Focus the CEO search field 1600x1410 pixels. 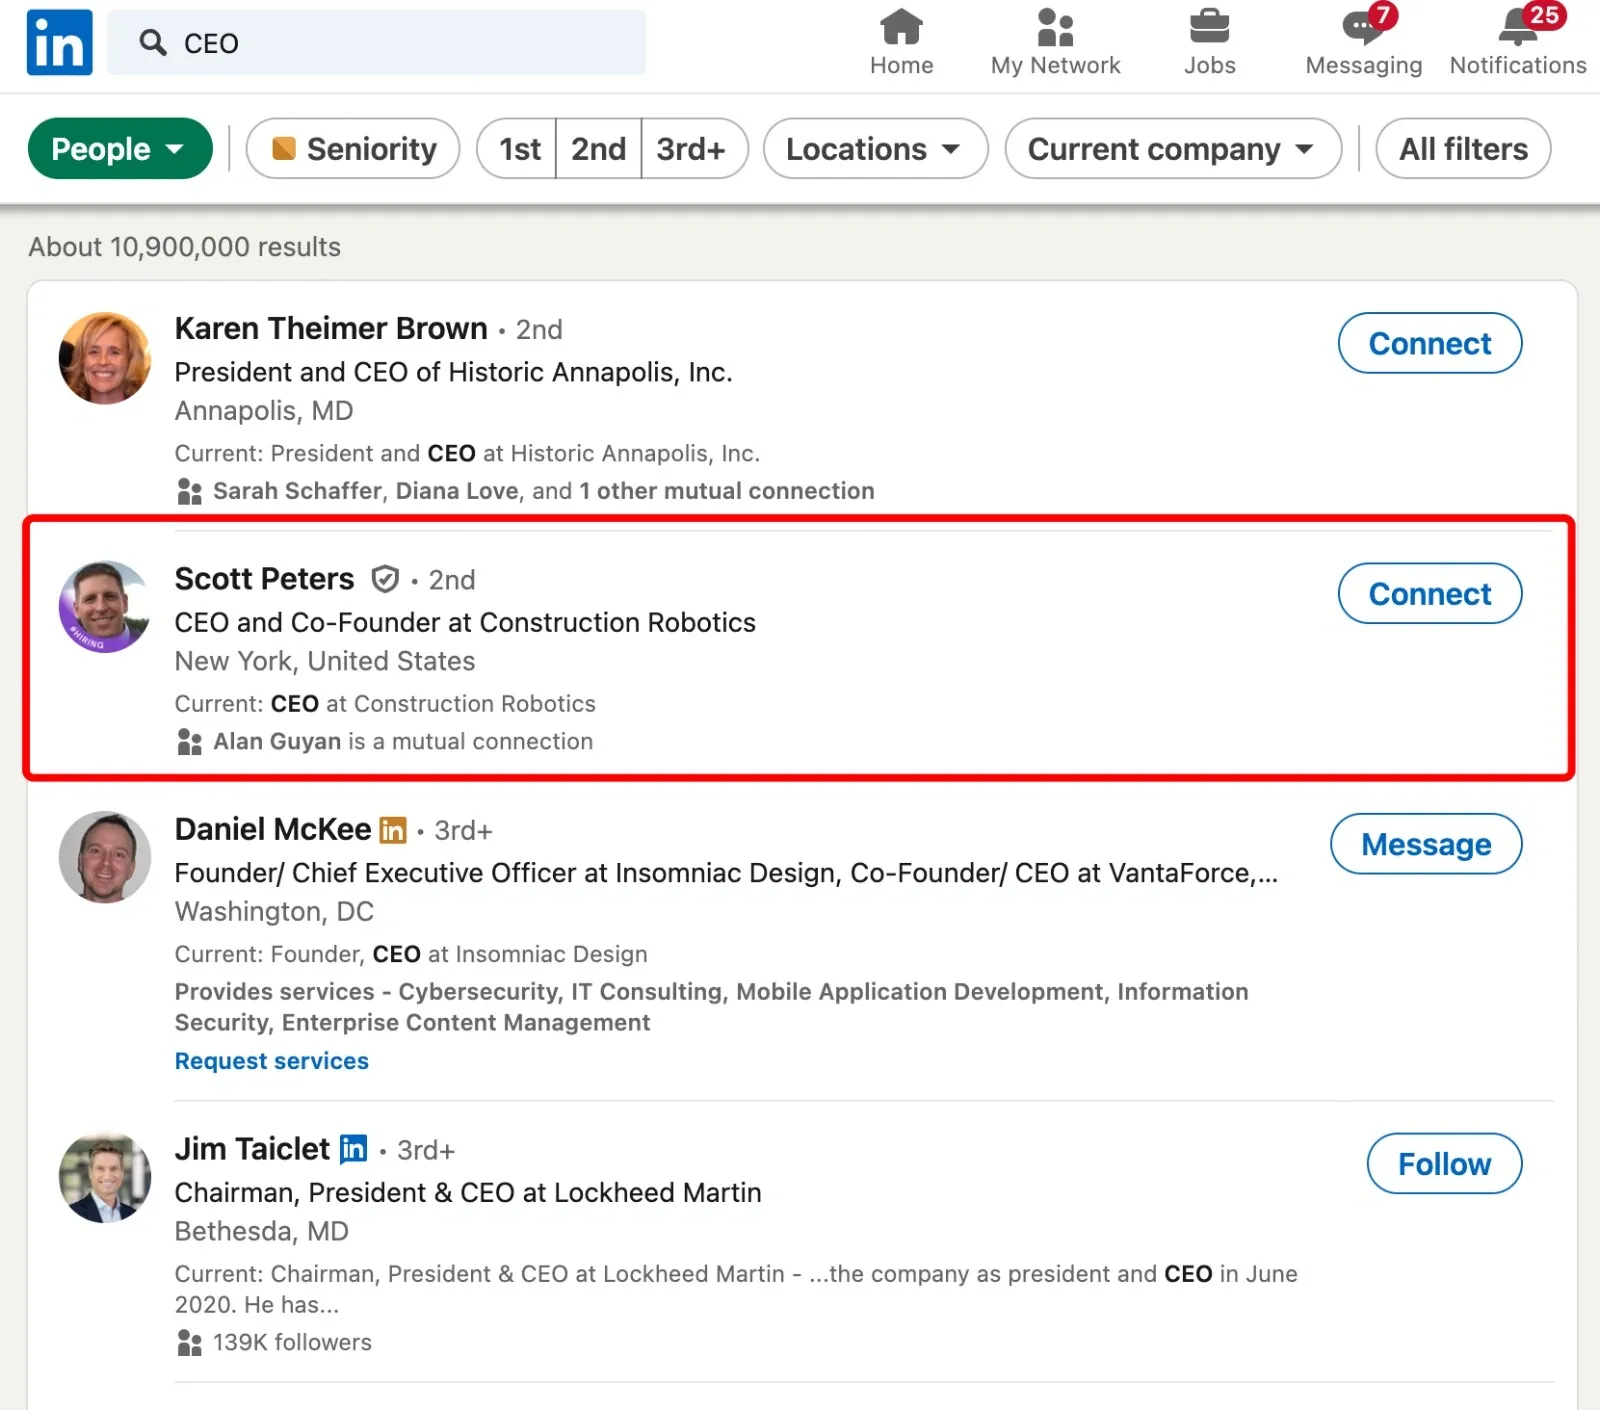click(376, 43)
